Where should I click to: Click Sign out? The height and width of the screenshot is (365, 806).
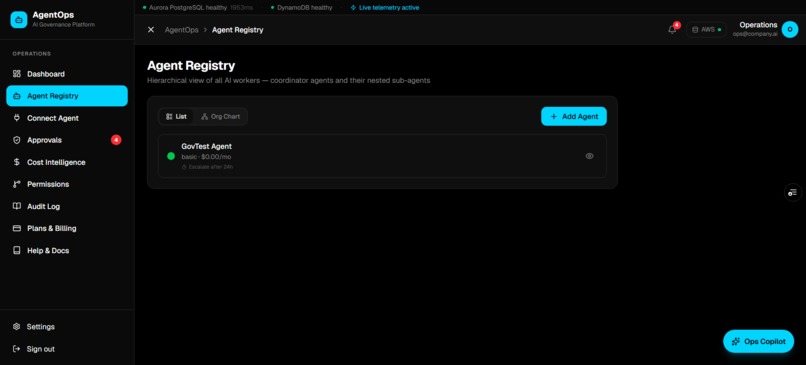click(67, 349)
